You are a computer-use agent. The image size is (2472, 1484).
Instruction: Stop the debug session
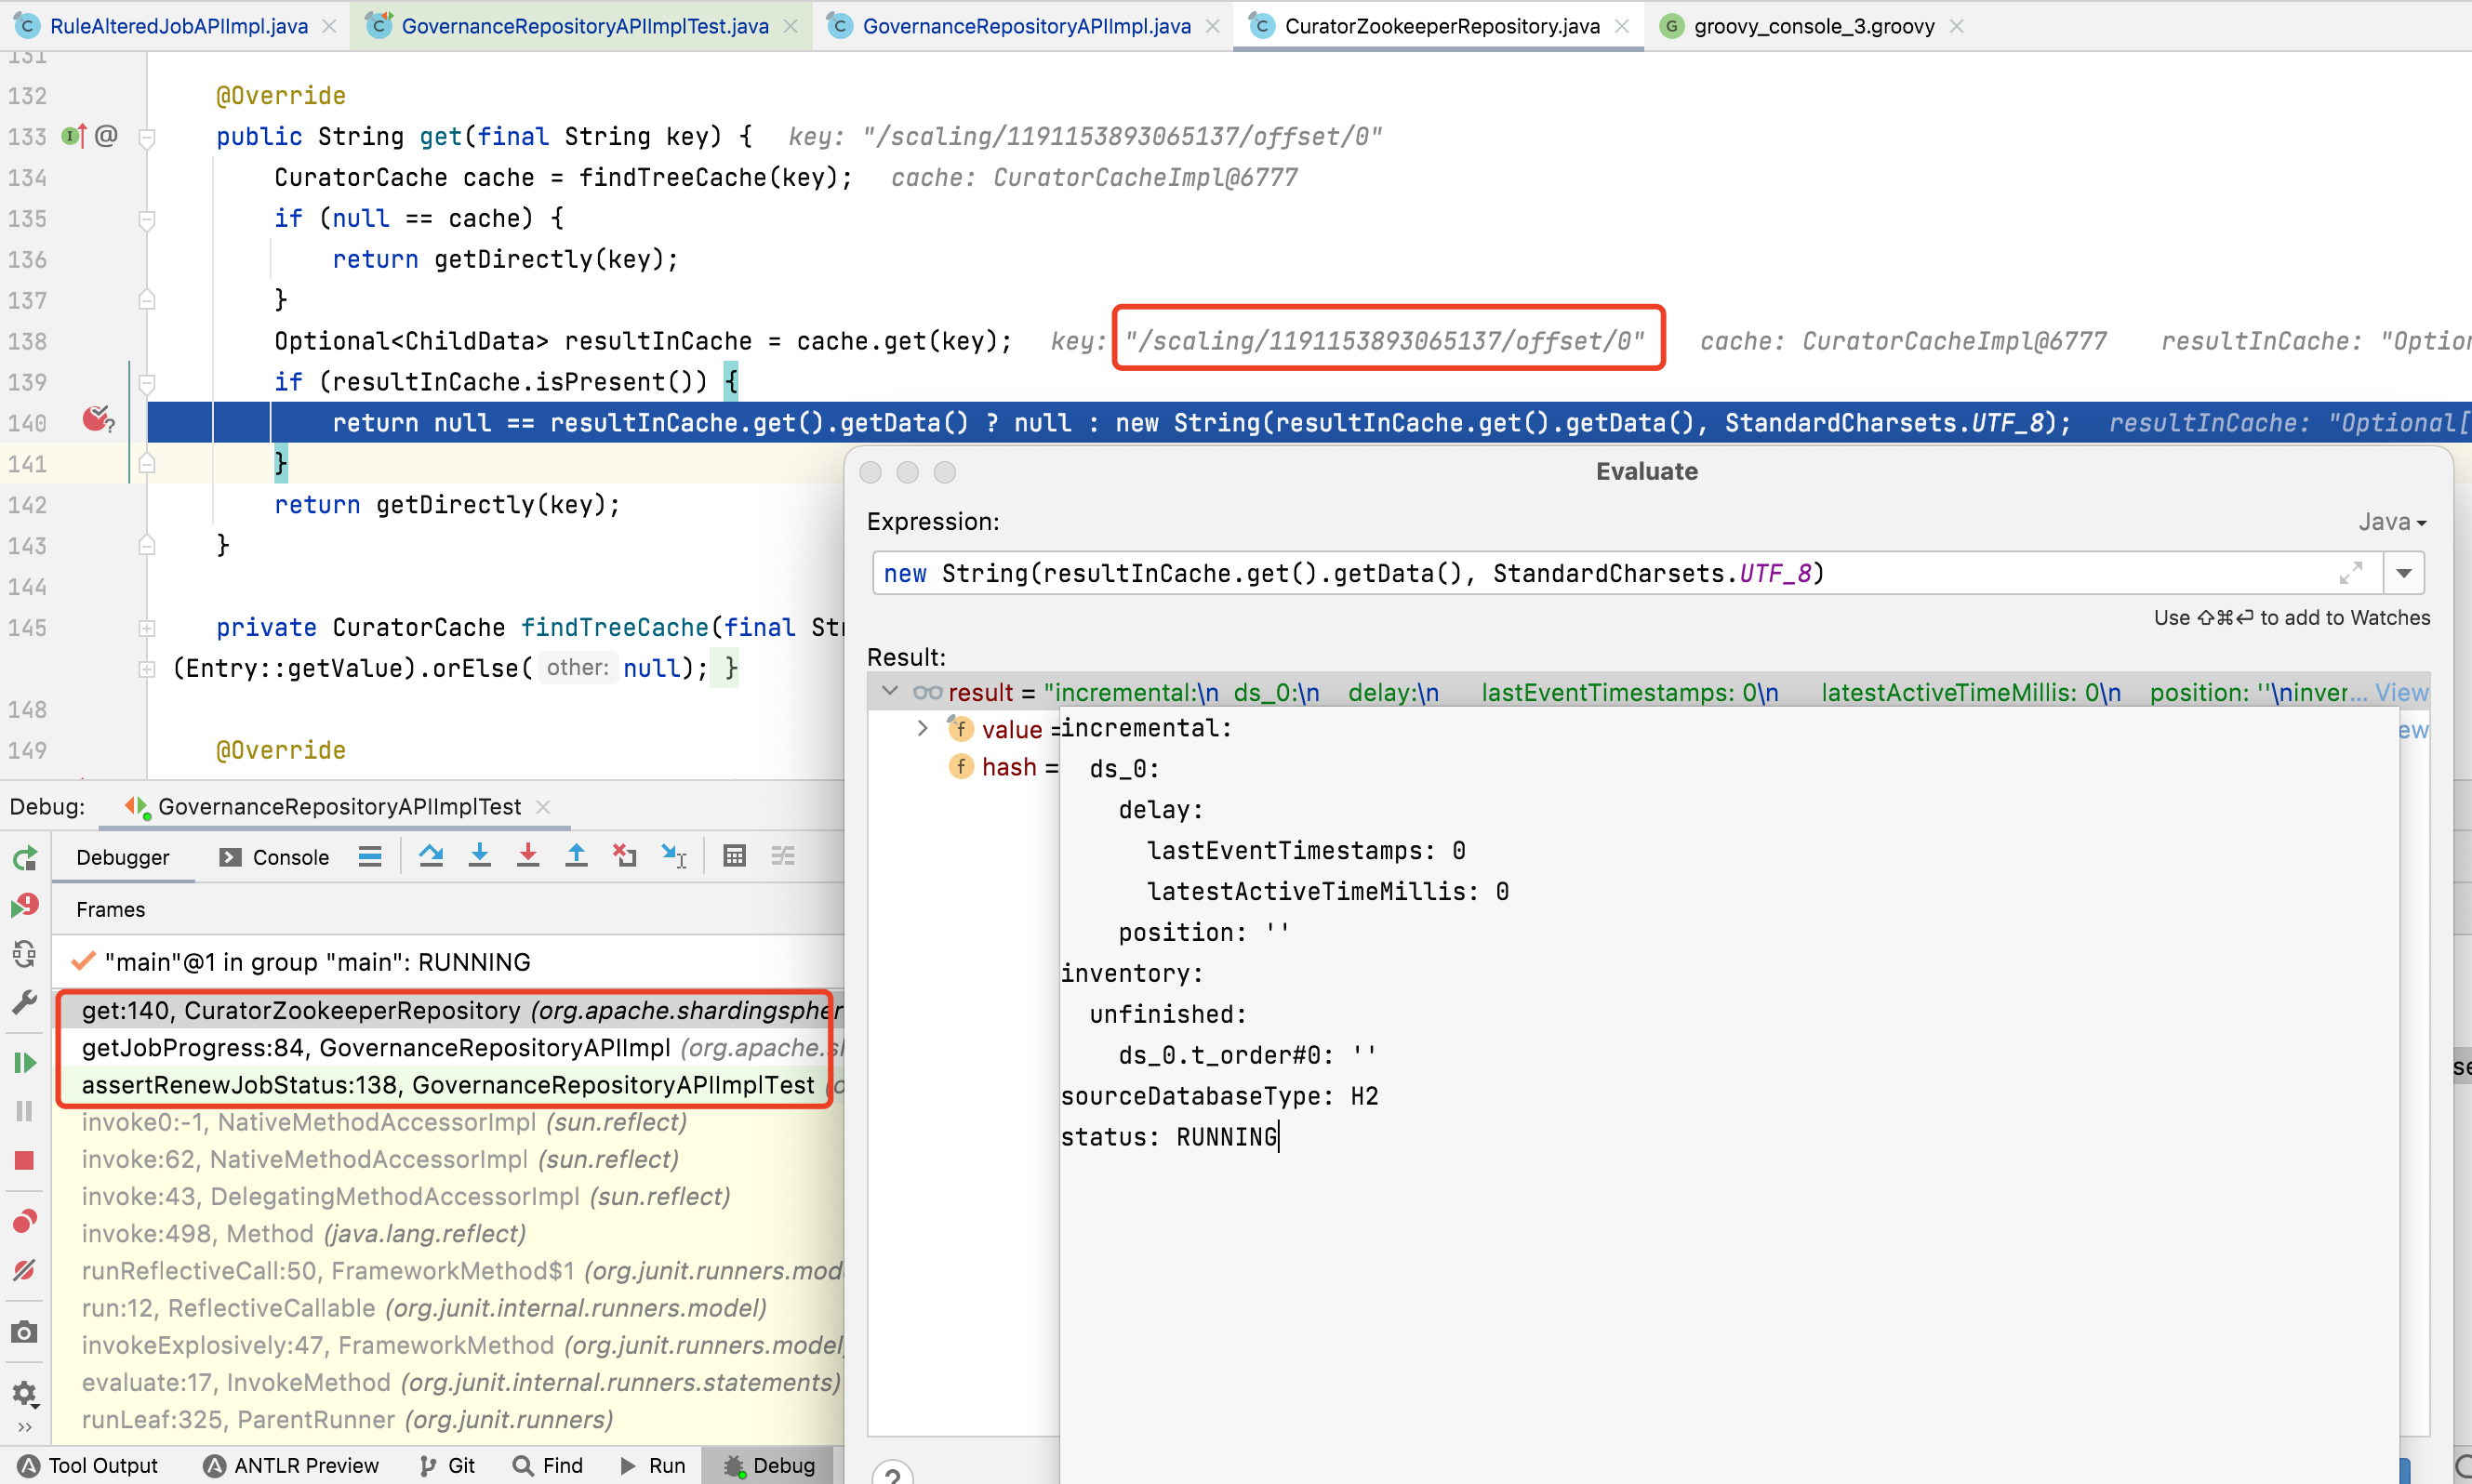pos(25,1161)
